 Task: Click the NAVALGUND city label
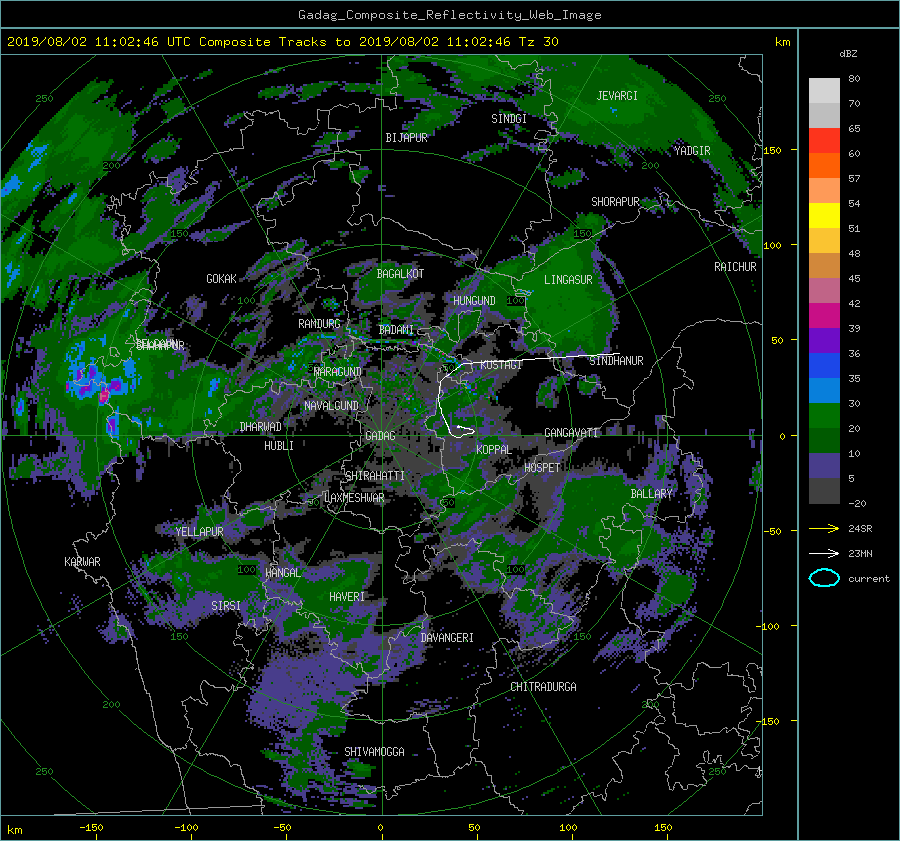[331, 406]
